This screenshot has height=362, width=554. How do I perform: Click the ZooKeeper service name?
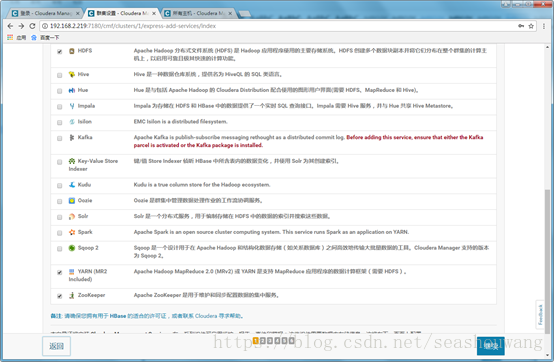click(92, 295)
